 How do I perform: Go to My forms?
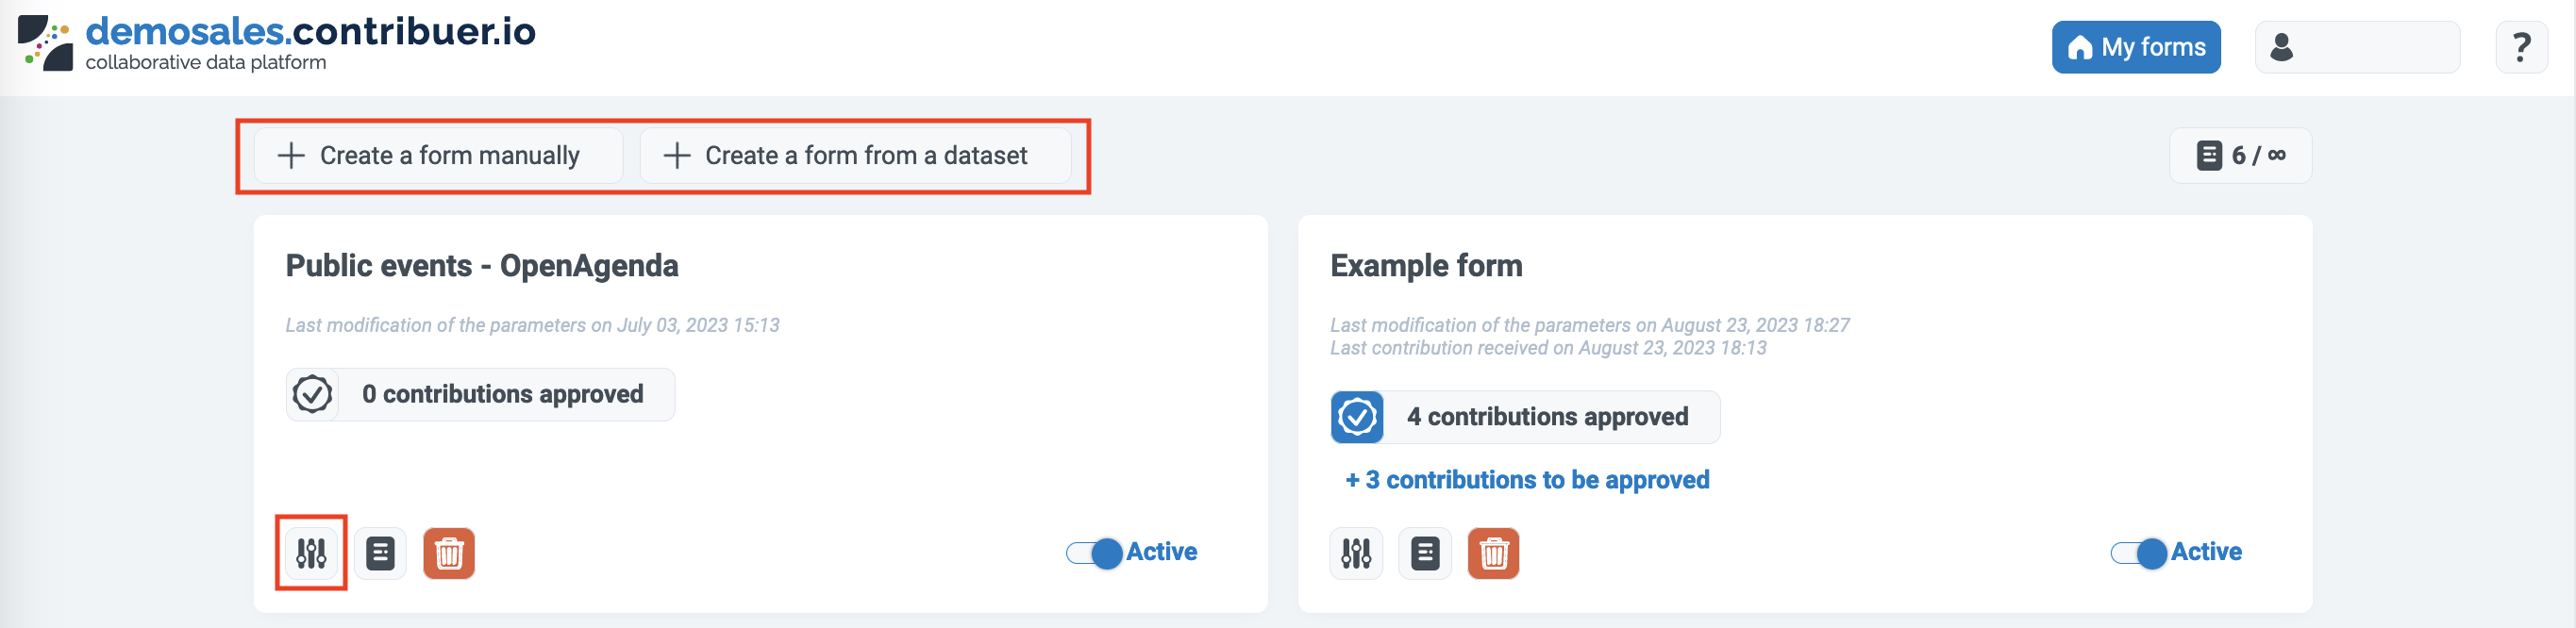point(2136,47)
